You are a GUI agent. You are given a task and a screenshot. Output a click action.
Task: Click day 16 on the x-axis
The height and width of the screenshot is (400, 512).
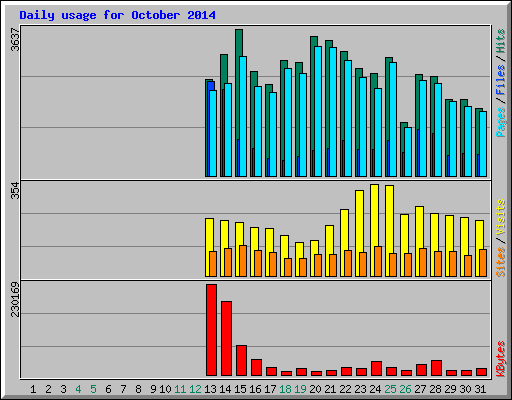(x=255, y=389)
